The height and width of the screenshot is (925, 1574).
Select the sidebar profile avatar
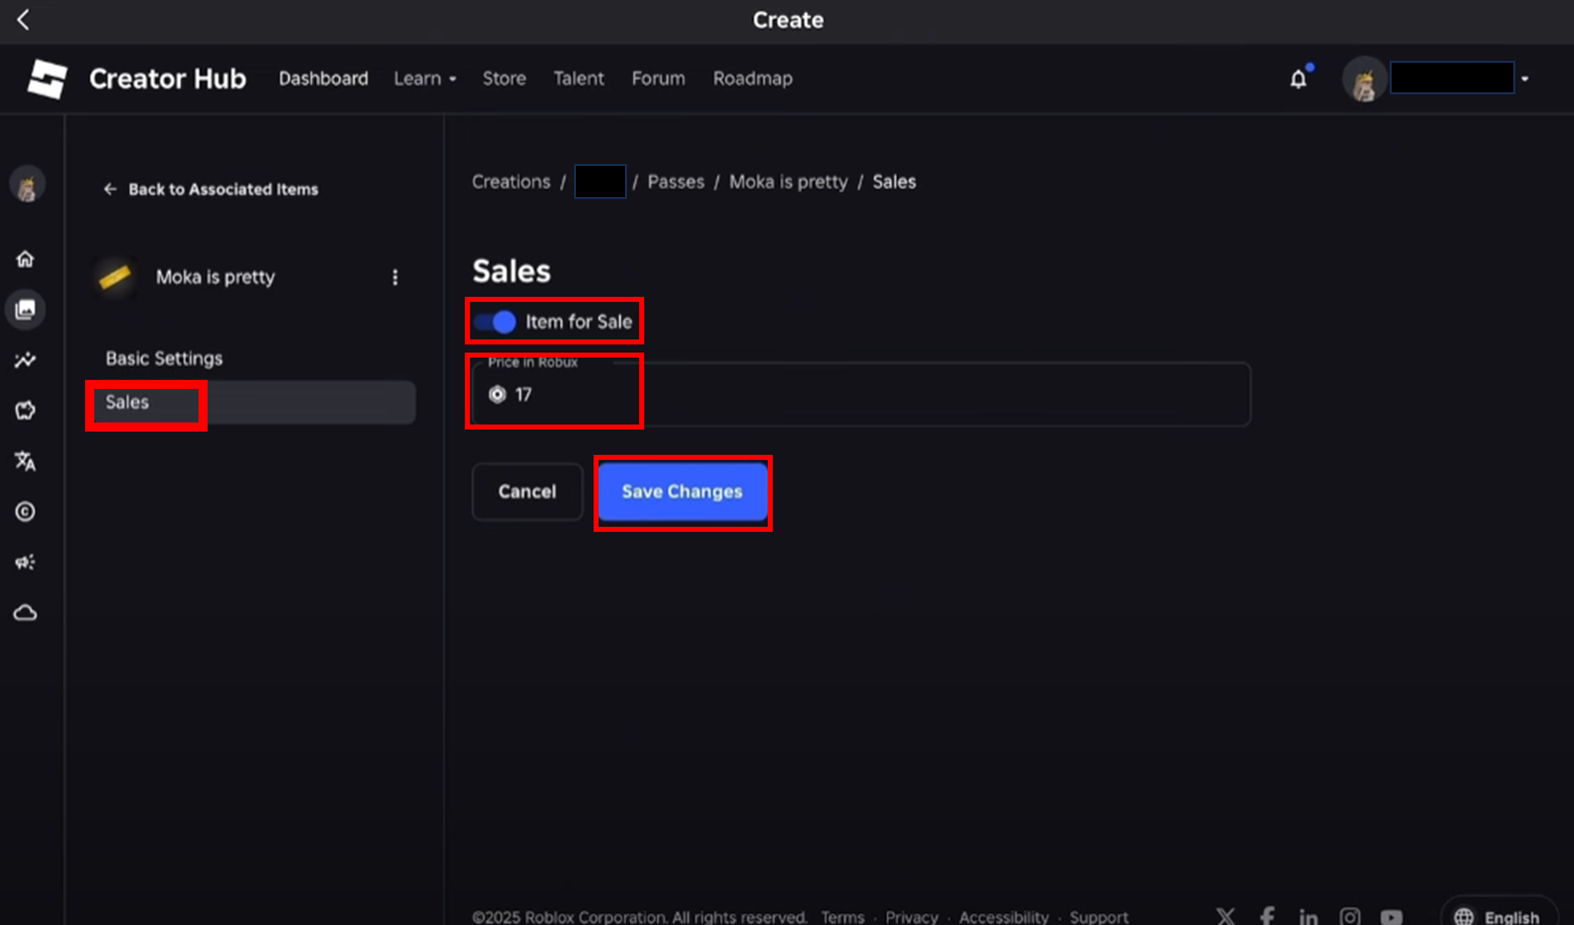point(26,185)
